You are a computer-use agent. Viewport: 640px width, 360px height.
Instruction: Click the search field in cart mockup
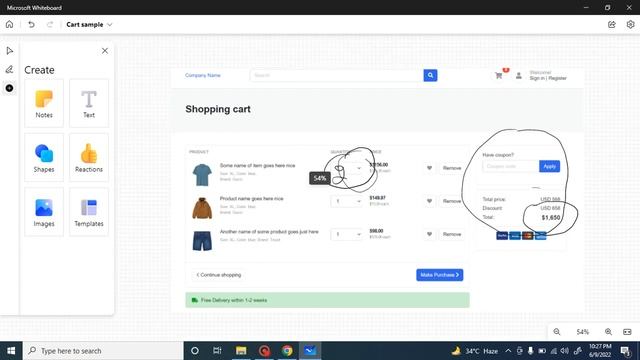click(x=337, y=75)
